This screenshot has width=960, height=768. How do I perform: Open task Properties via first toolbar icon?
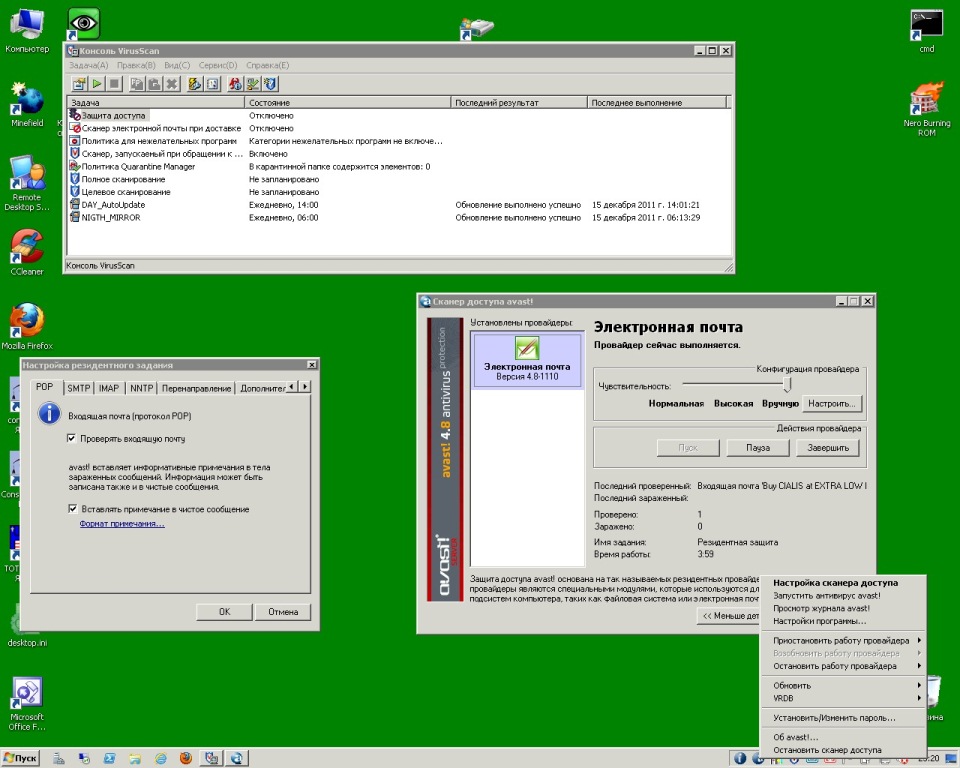[x=80, y=84]
